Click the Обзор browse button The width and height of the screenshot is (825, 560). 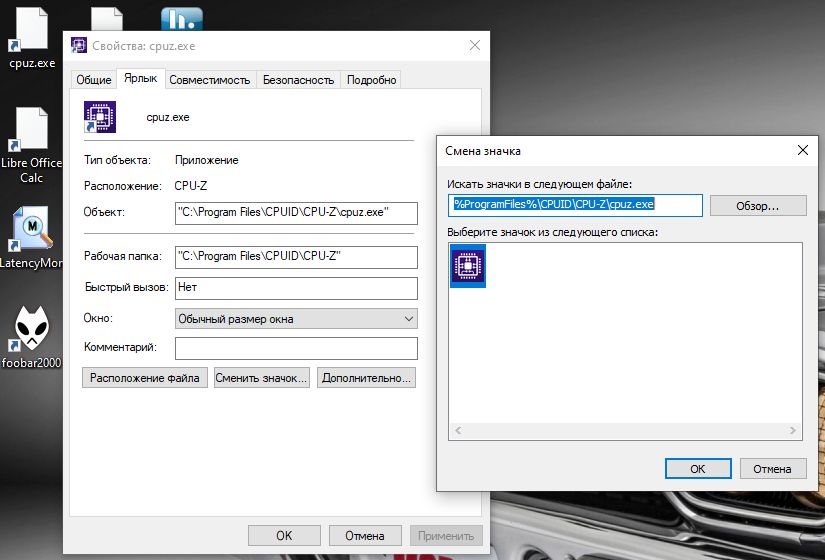758,205
